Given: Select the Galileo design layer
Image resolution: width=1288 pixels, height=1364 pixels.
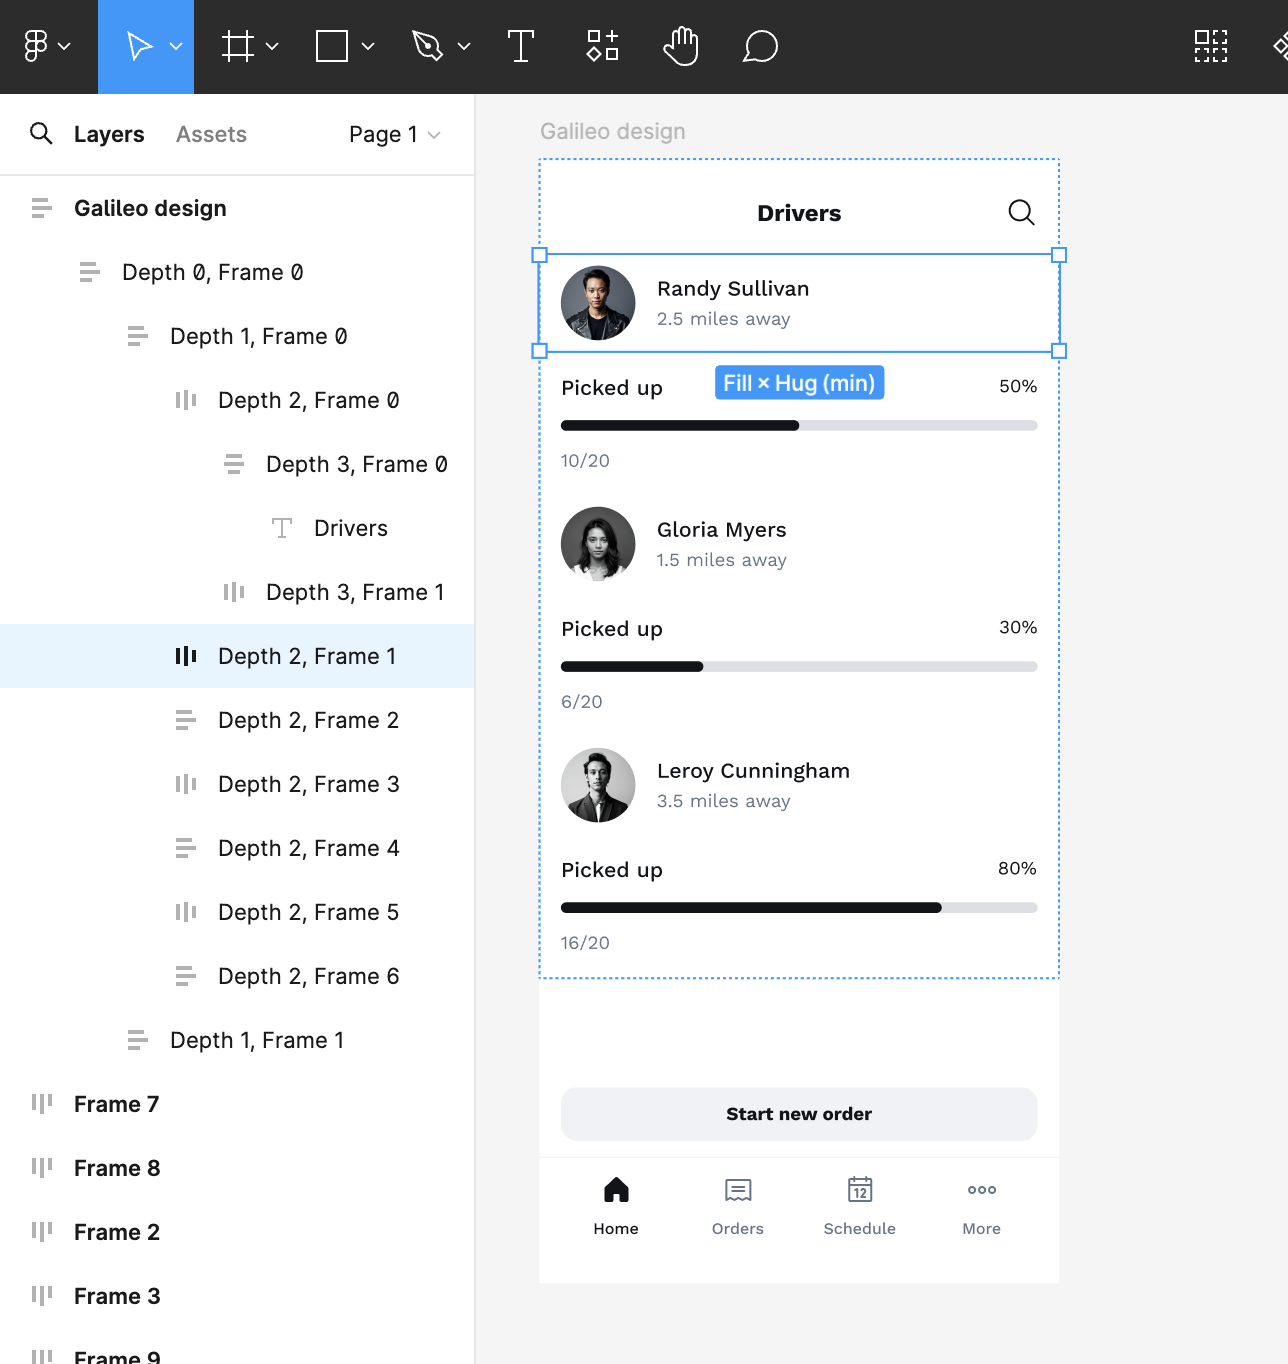Looking at the screenshot, I should click(237, 208).
